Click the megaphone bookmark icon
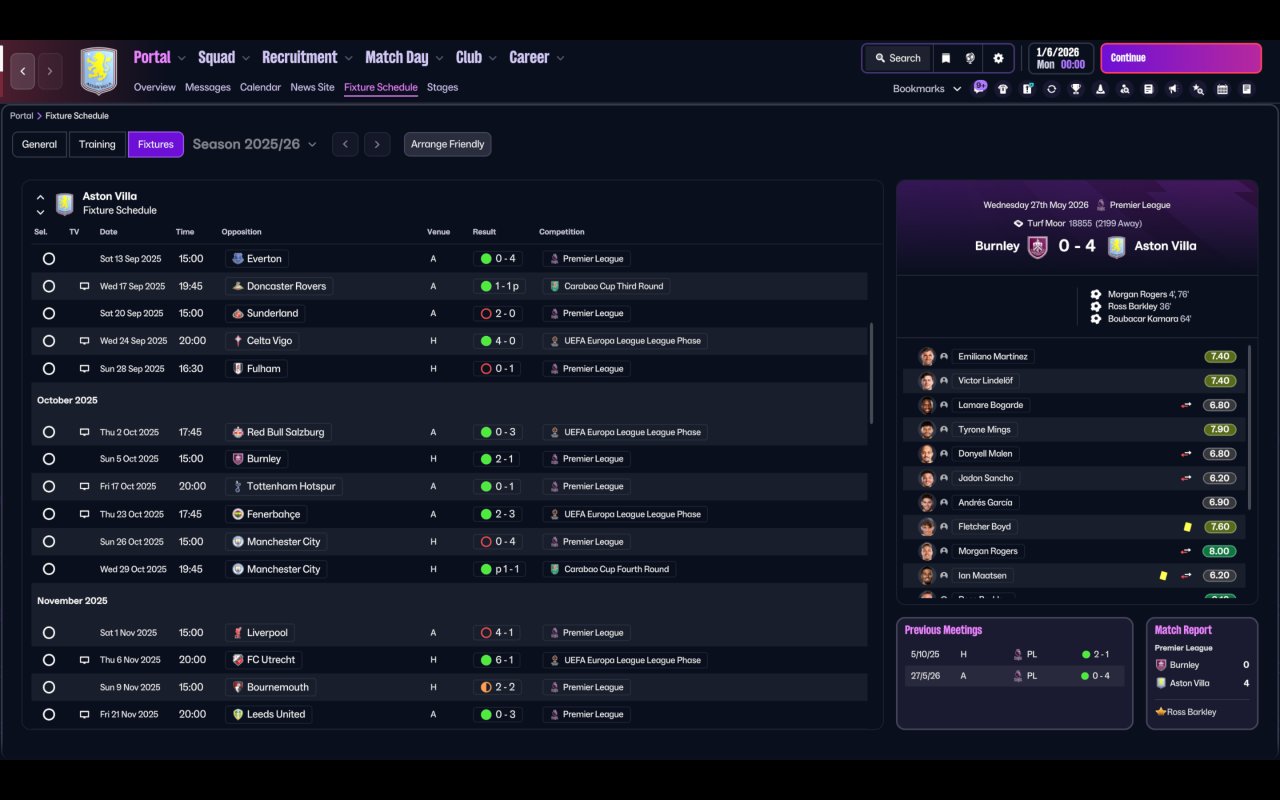Screen dimensions: 1280x800 click(x=1173, y=89)
